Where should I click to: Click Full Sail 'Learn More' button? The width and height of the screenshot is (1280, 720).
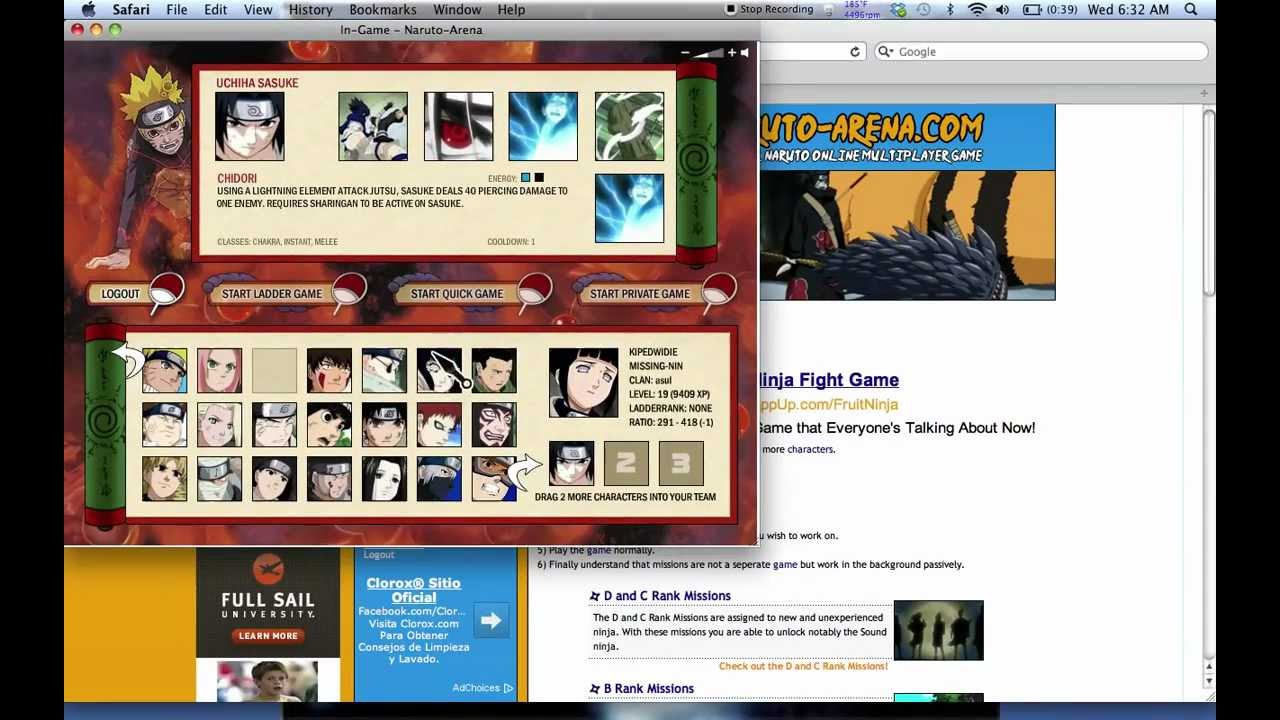click(268, 636)
